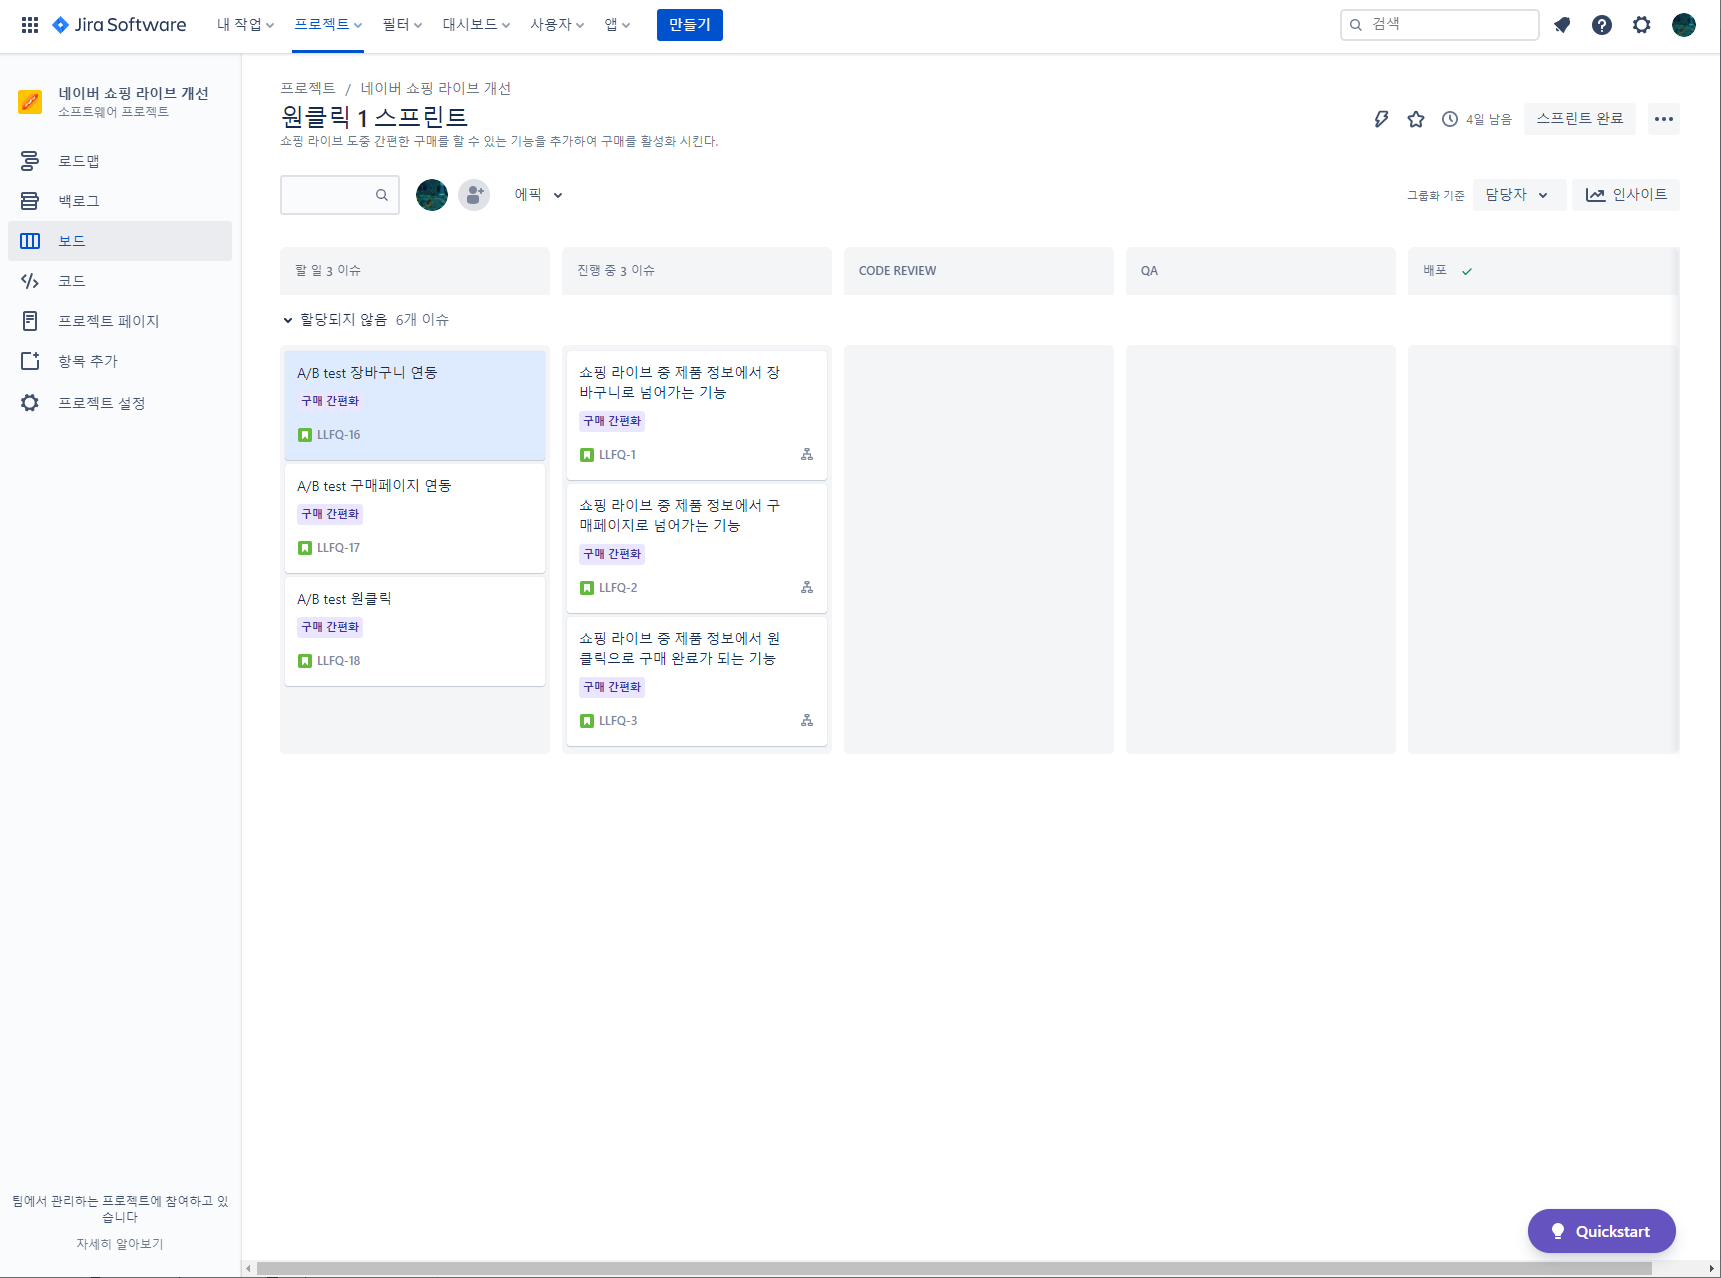The height and width of the screenshot is (1278, 1721).
Task: Click issue key LLFQ-3
Action: pos(618,721)
